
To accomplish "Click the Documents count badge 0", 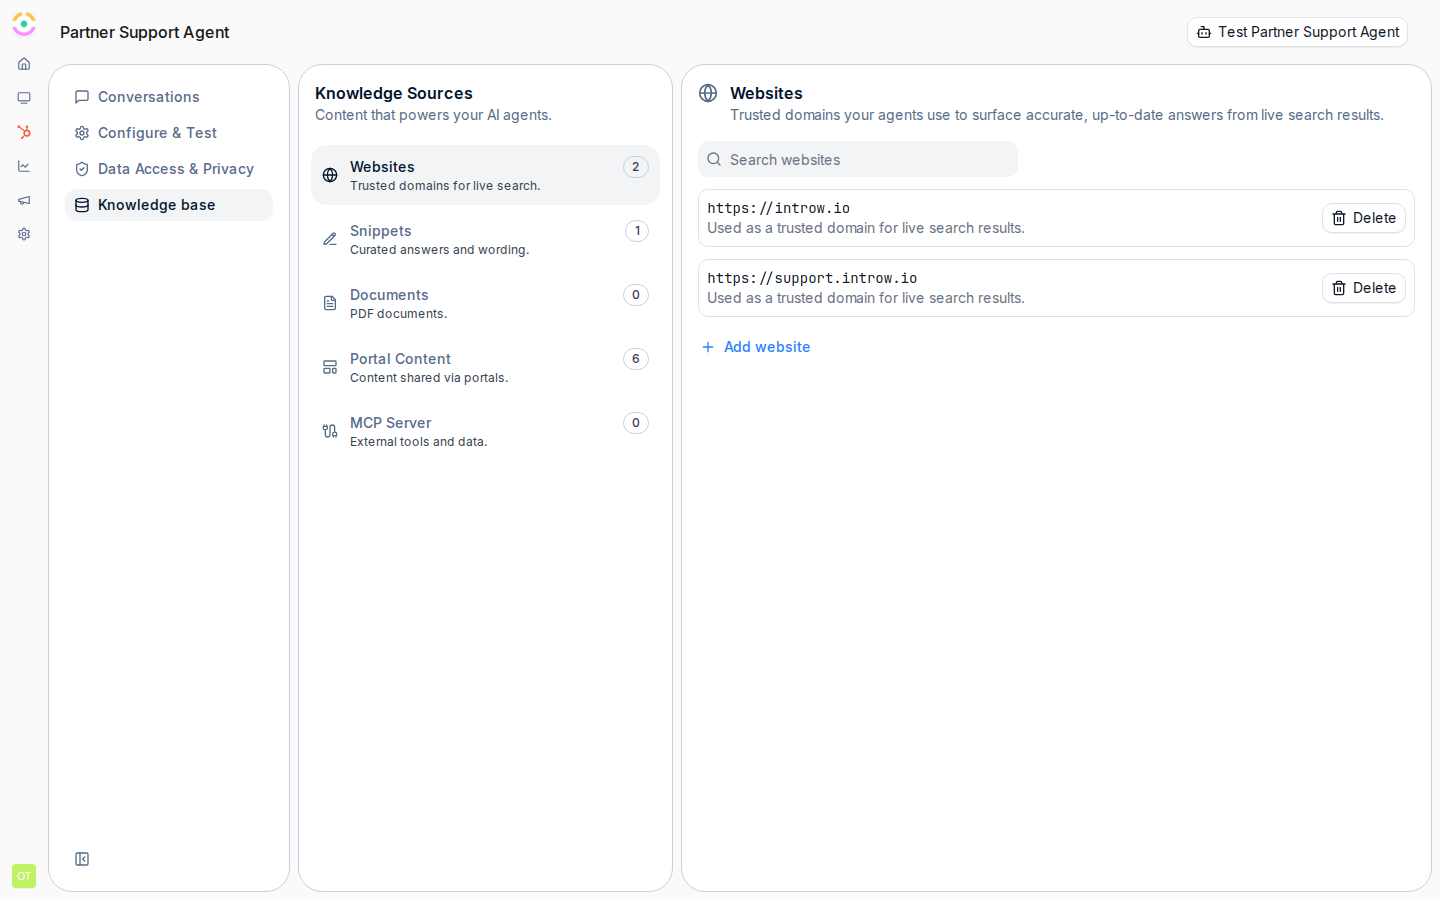I will tap(636, 295).
